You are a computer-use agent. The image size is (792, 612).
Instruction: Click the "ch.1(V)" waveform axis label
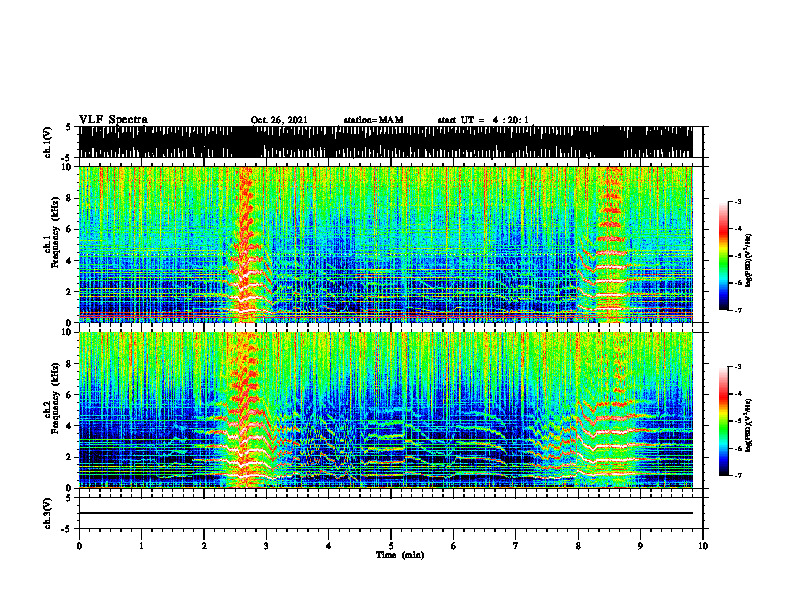[48, 142]
